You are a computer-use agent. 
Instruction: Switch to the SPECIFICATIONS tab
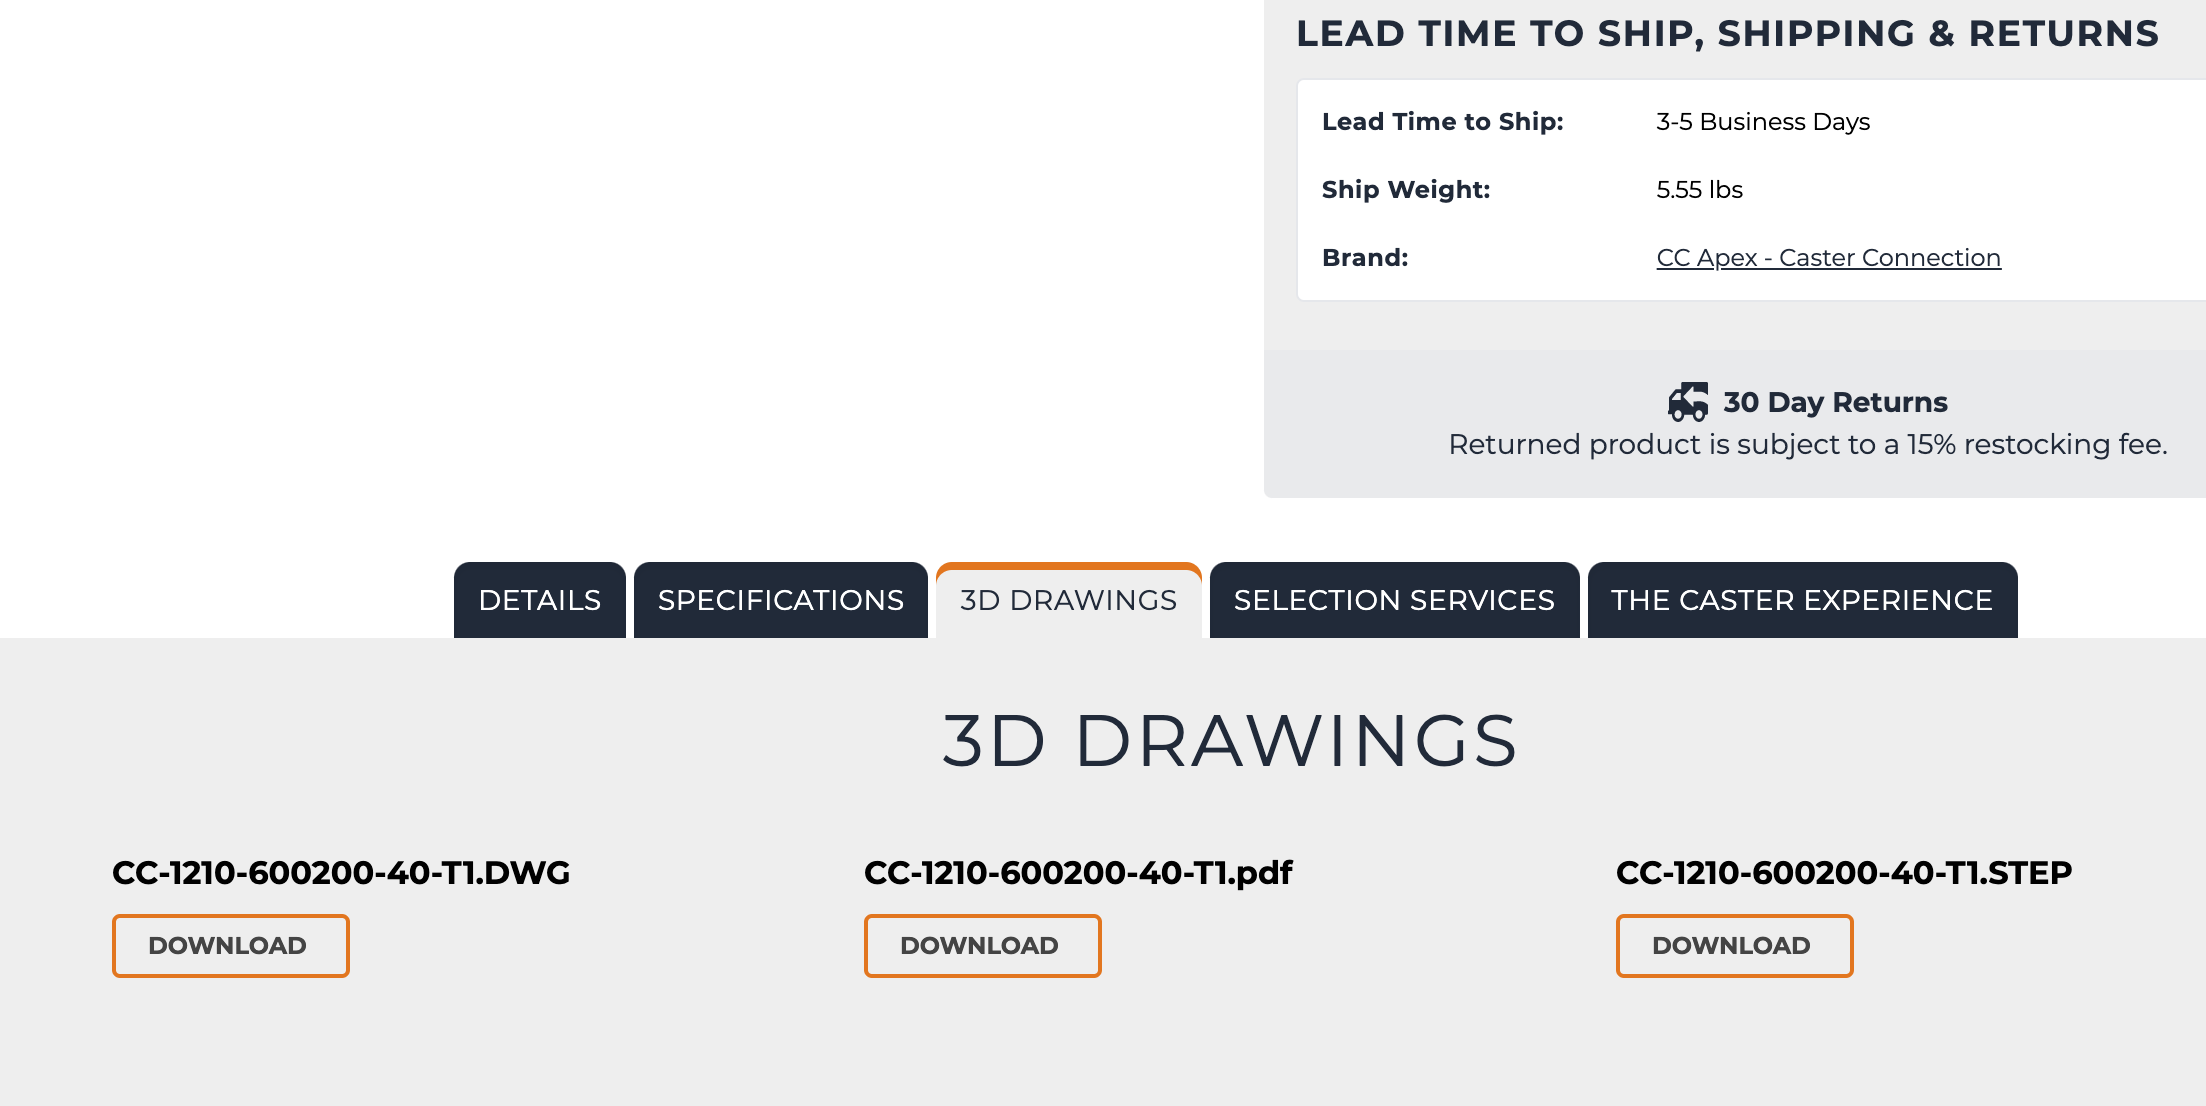pos(780,600)
